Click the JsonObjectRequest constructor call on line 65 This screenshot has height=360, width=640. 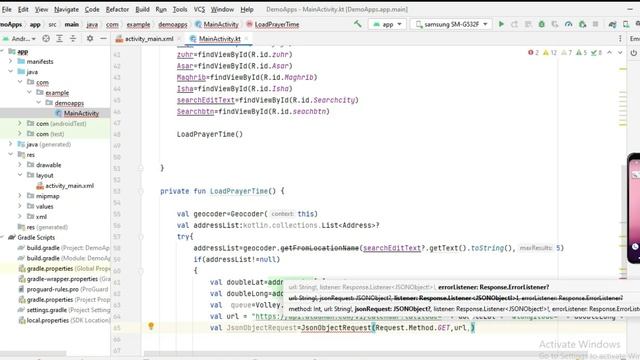pyautogui.click(x=336, y=327)
